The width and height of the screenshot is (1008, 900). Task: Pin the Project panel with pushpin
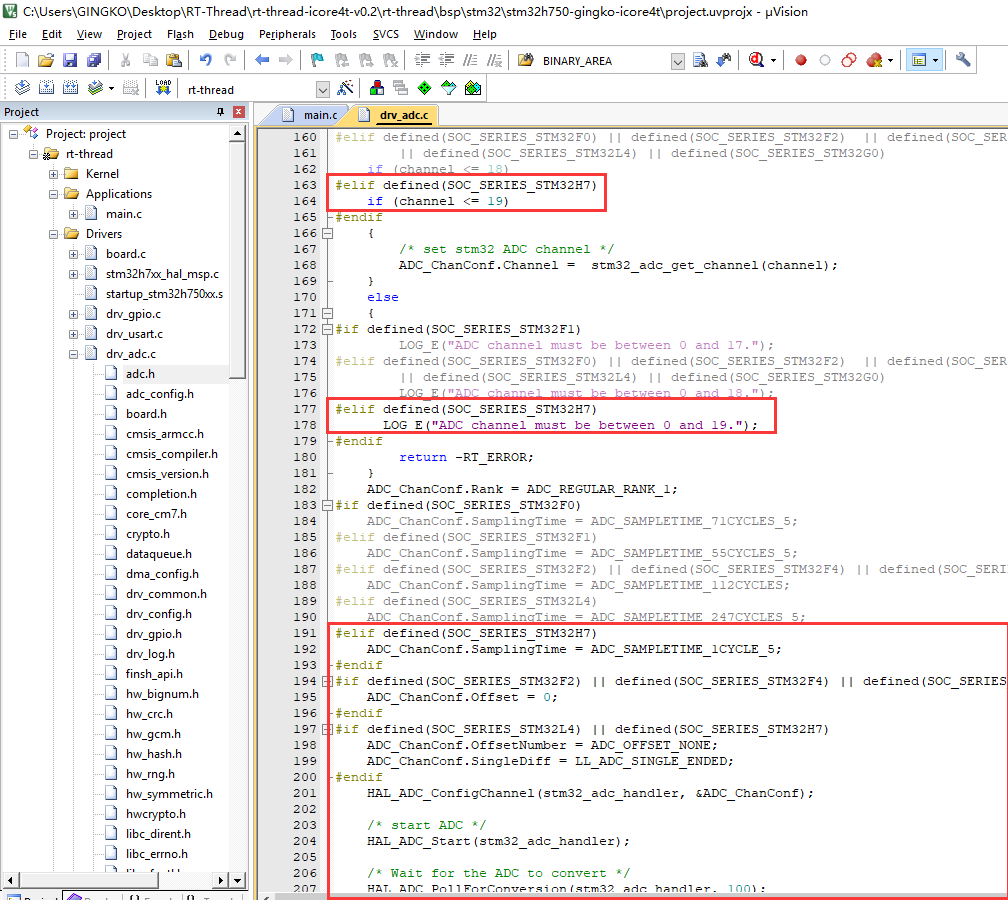click(x=221, y=112)
